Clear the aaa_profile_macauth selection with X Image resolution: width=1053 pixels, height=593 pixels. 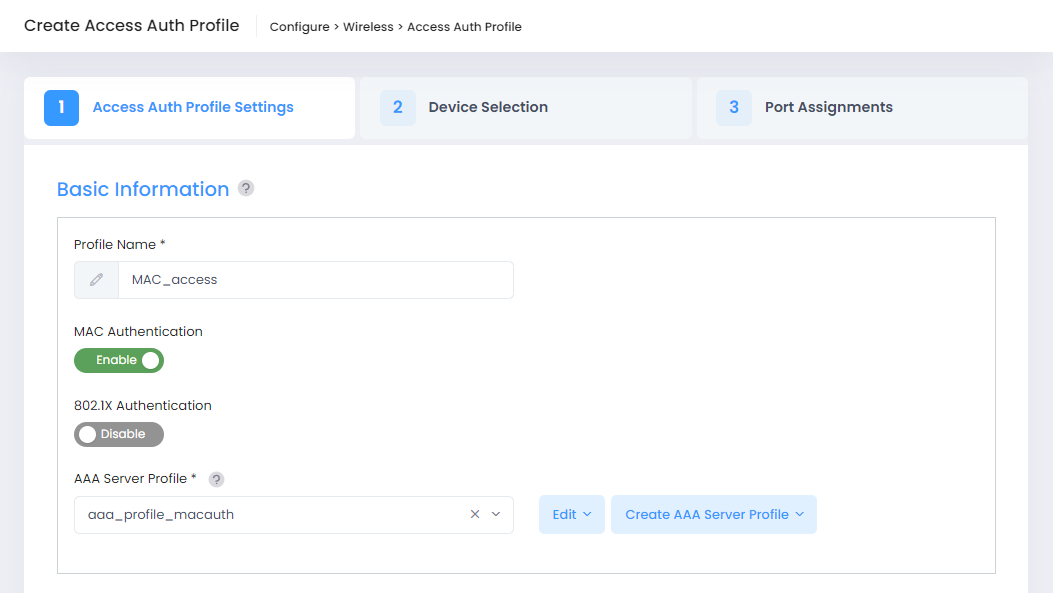475,514
